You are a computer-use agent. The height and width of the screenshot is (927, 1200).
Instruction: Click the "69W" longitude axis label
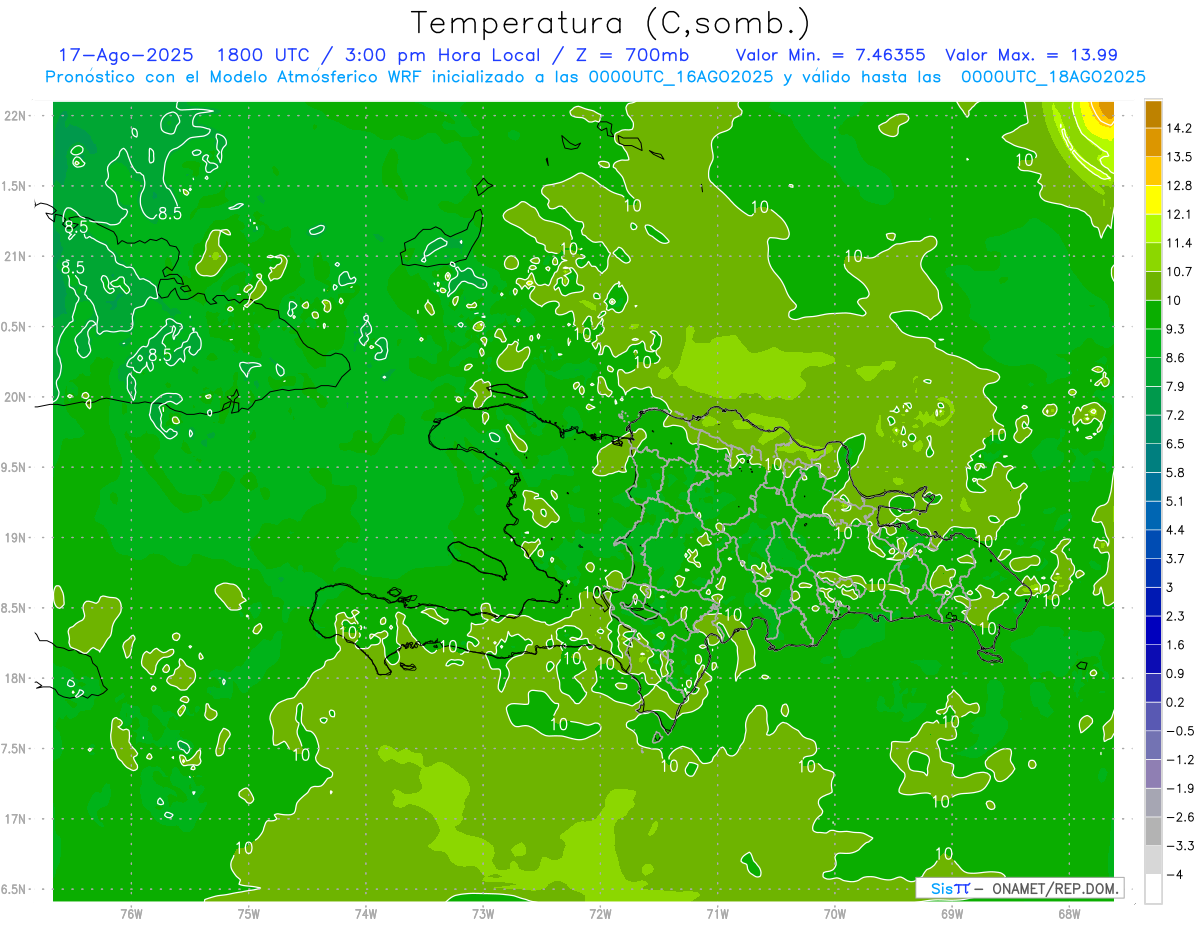pyautogui.click(x=952, y=913)
